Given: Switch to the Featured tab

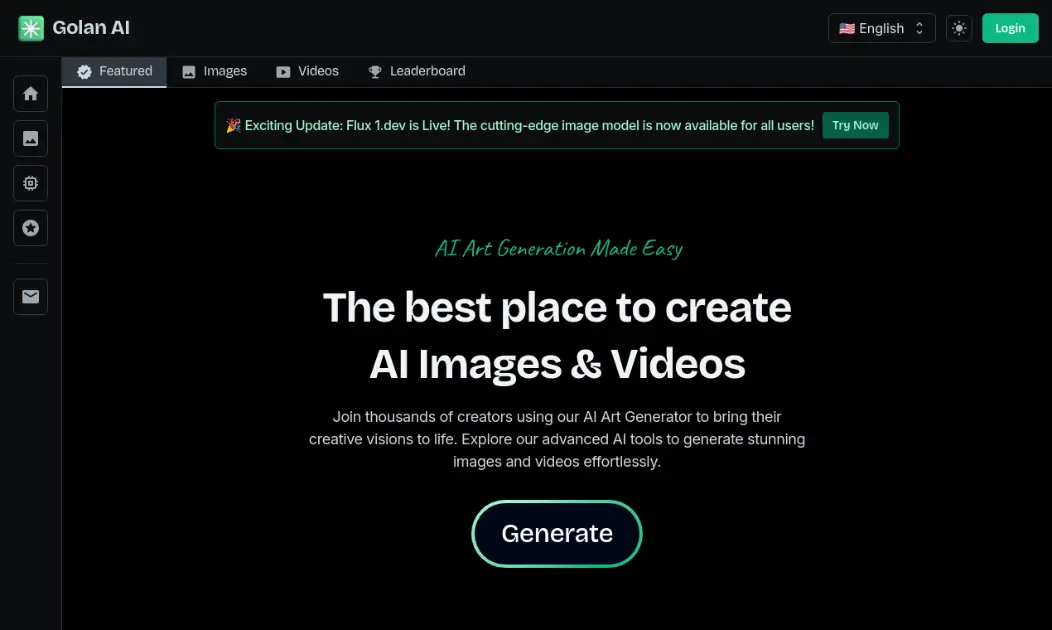Looking at the screenshot, I should (x=114, y=72).
